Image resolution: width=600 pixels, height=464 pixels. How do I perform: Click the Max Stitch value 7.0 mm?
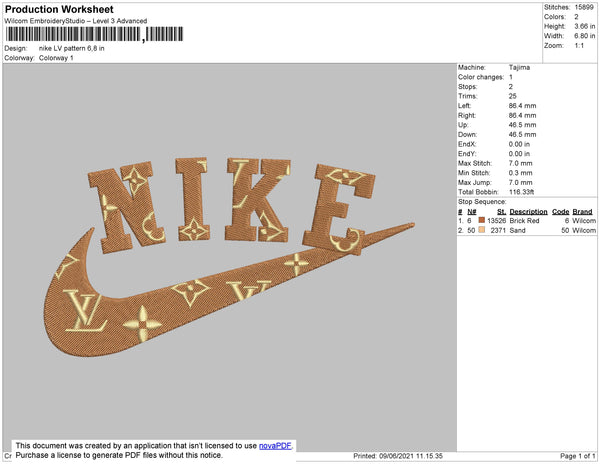point(520,163)
